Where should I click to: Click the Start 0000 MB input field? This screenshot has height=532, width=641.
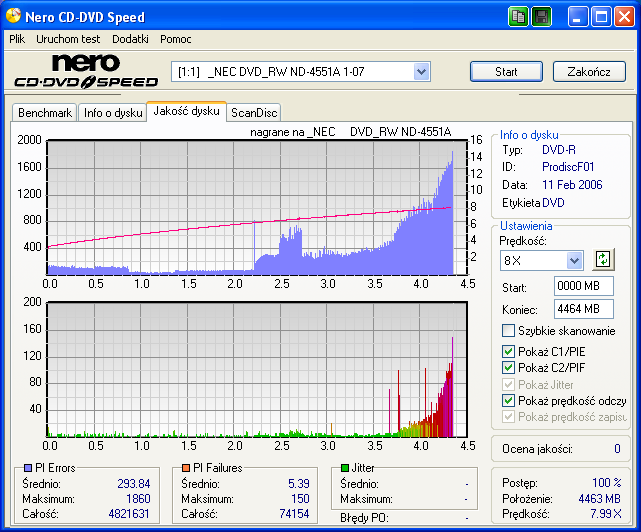click(x=584, y=286)
